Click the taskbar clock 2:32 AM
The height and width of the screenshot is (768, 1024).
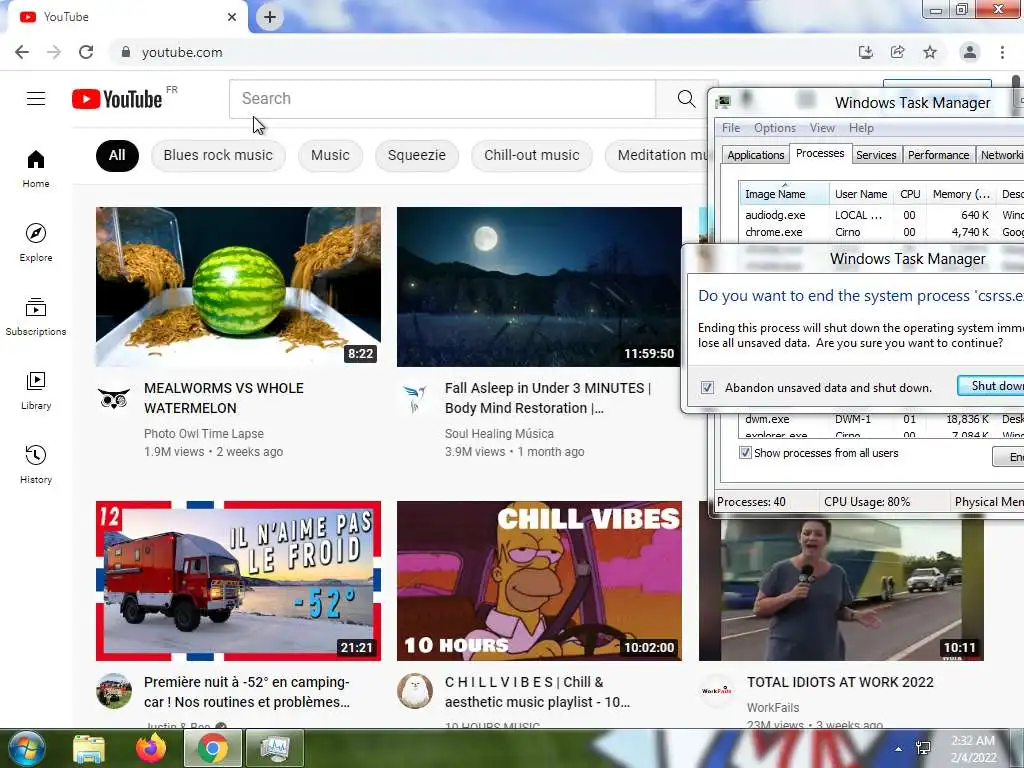(973, 749)
